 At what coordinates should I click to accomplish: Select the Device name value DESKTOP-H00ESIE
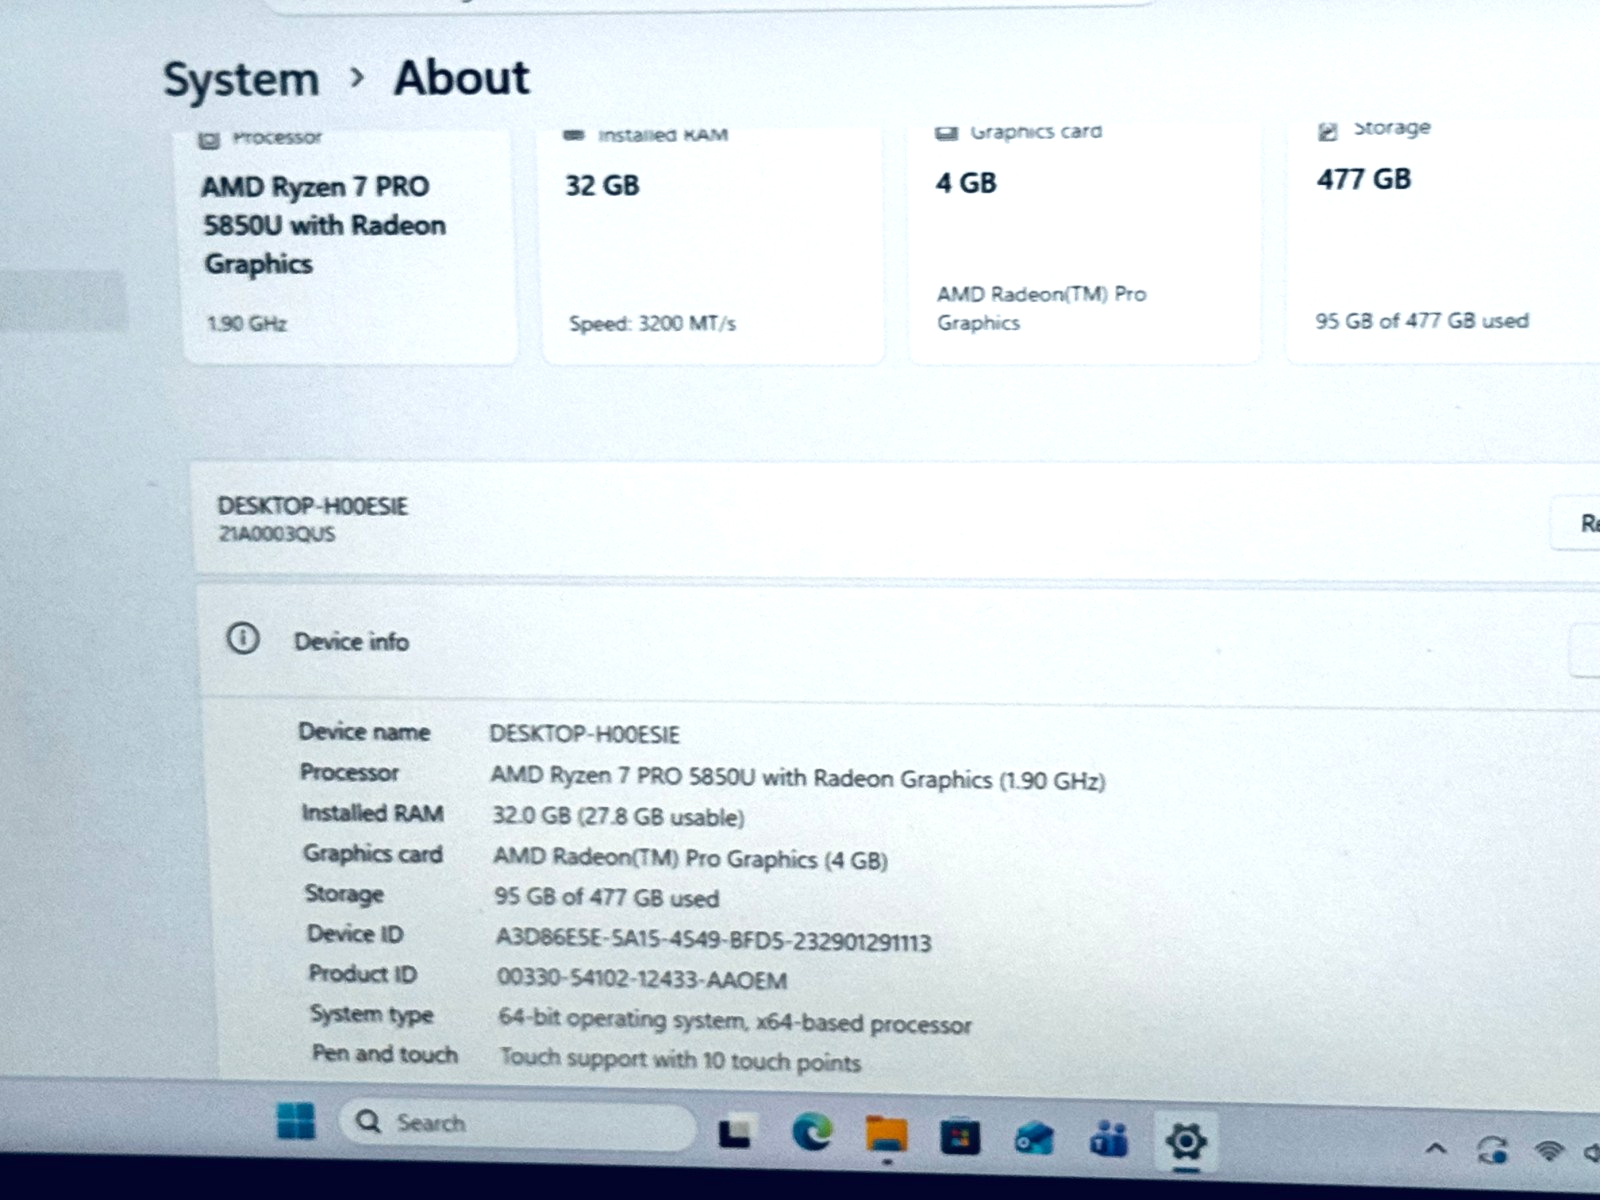point(584,735)
